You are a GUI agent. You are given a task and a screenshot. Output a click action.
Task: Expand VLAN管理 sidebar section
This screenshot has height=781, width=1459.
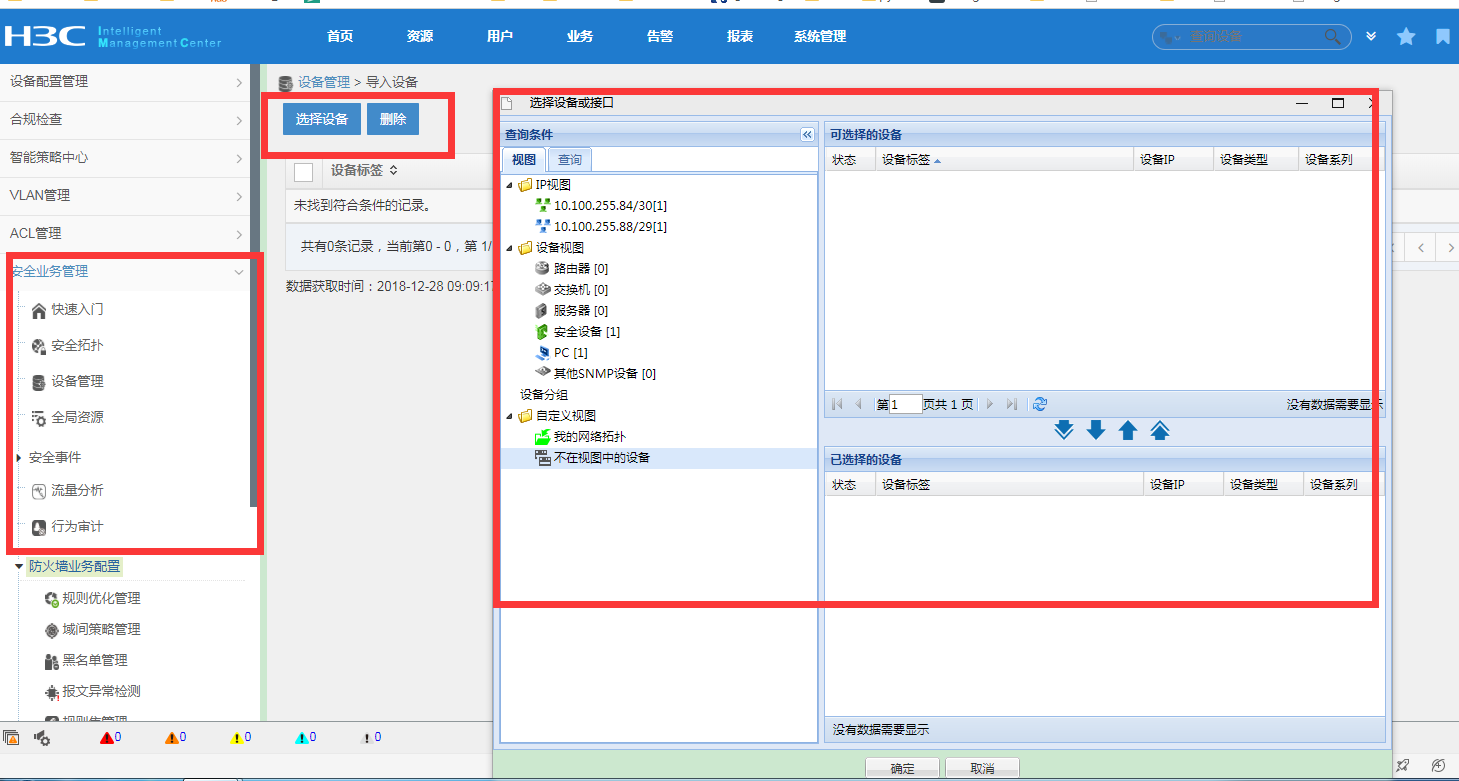(125, 195)
